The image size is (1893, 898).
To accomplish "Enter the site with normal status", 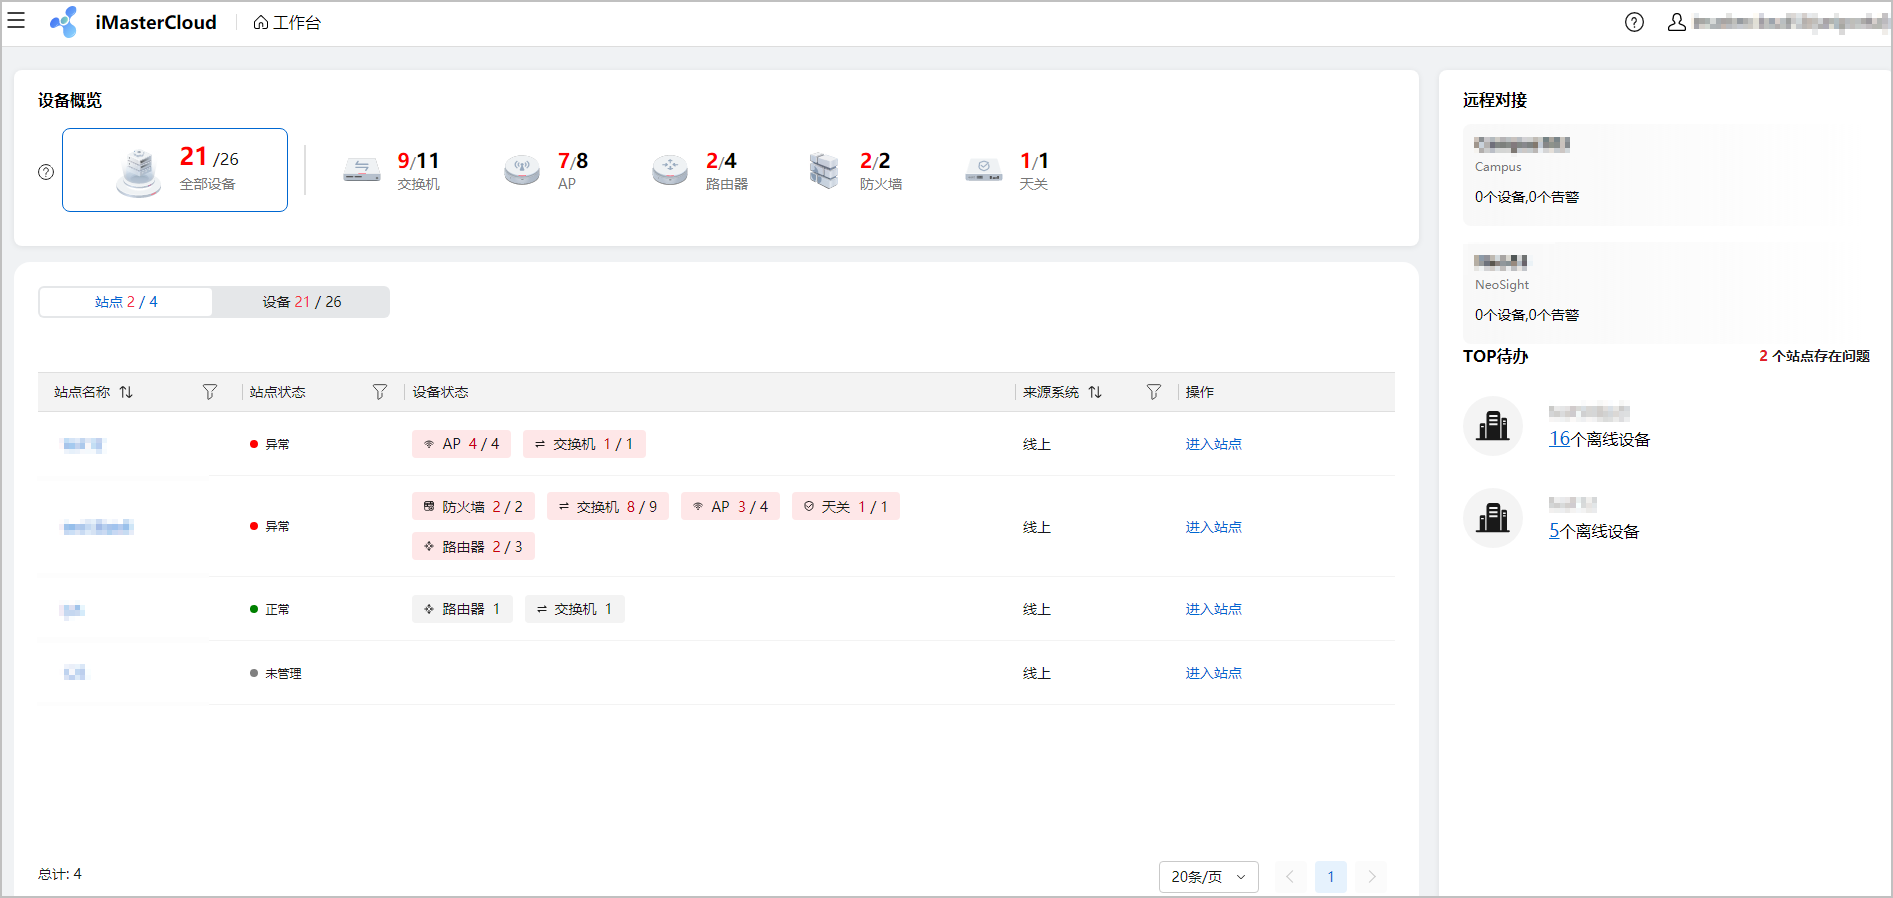I will point(1213,609).
